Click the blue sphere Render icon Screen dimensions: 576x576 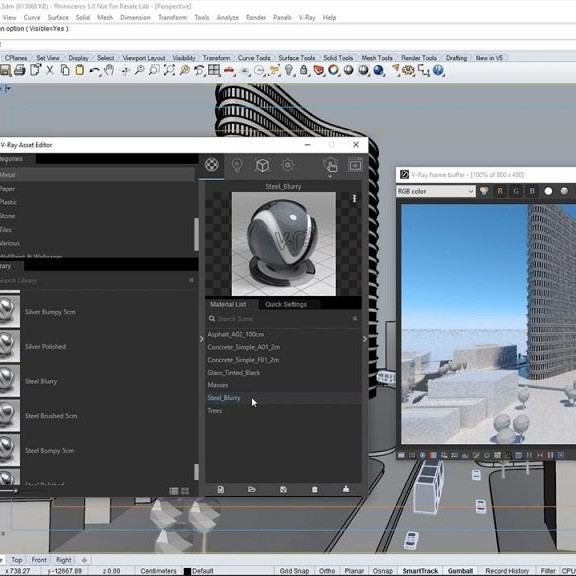click(x=378, y=70)
